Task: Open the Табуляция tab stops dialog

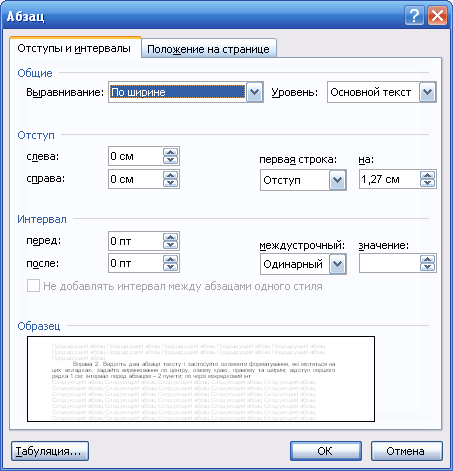Action: [50, 451]
